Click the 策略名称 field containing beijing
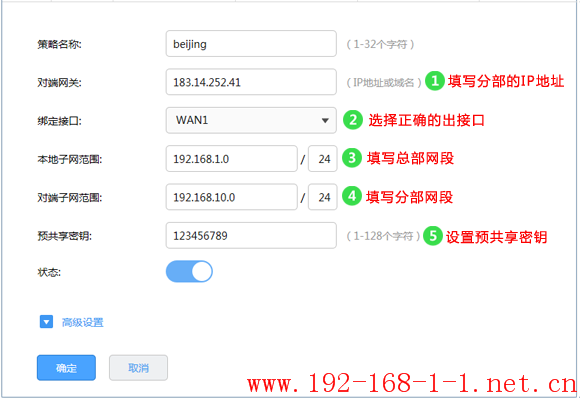Image resolution: width=580 pixels, height=399 pixels. pyautogui.click(x=251, y=44)
